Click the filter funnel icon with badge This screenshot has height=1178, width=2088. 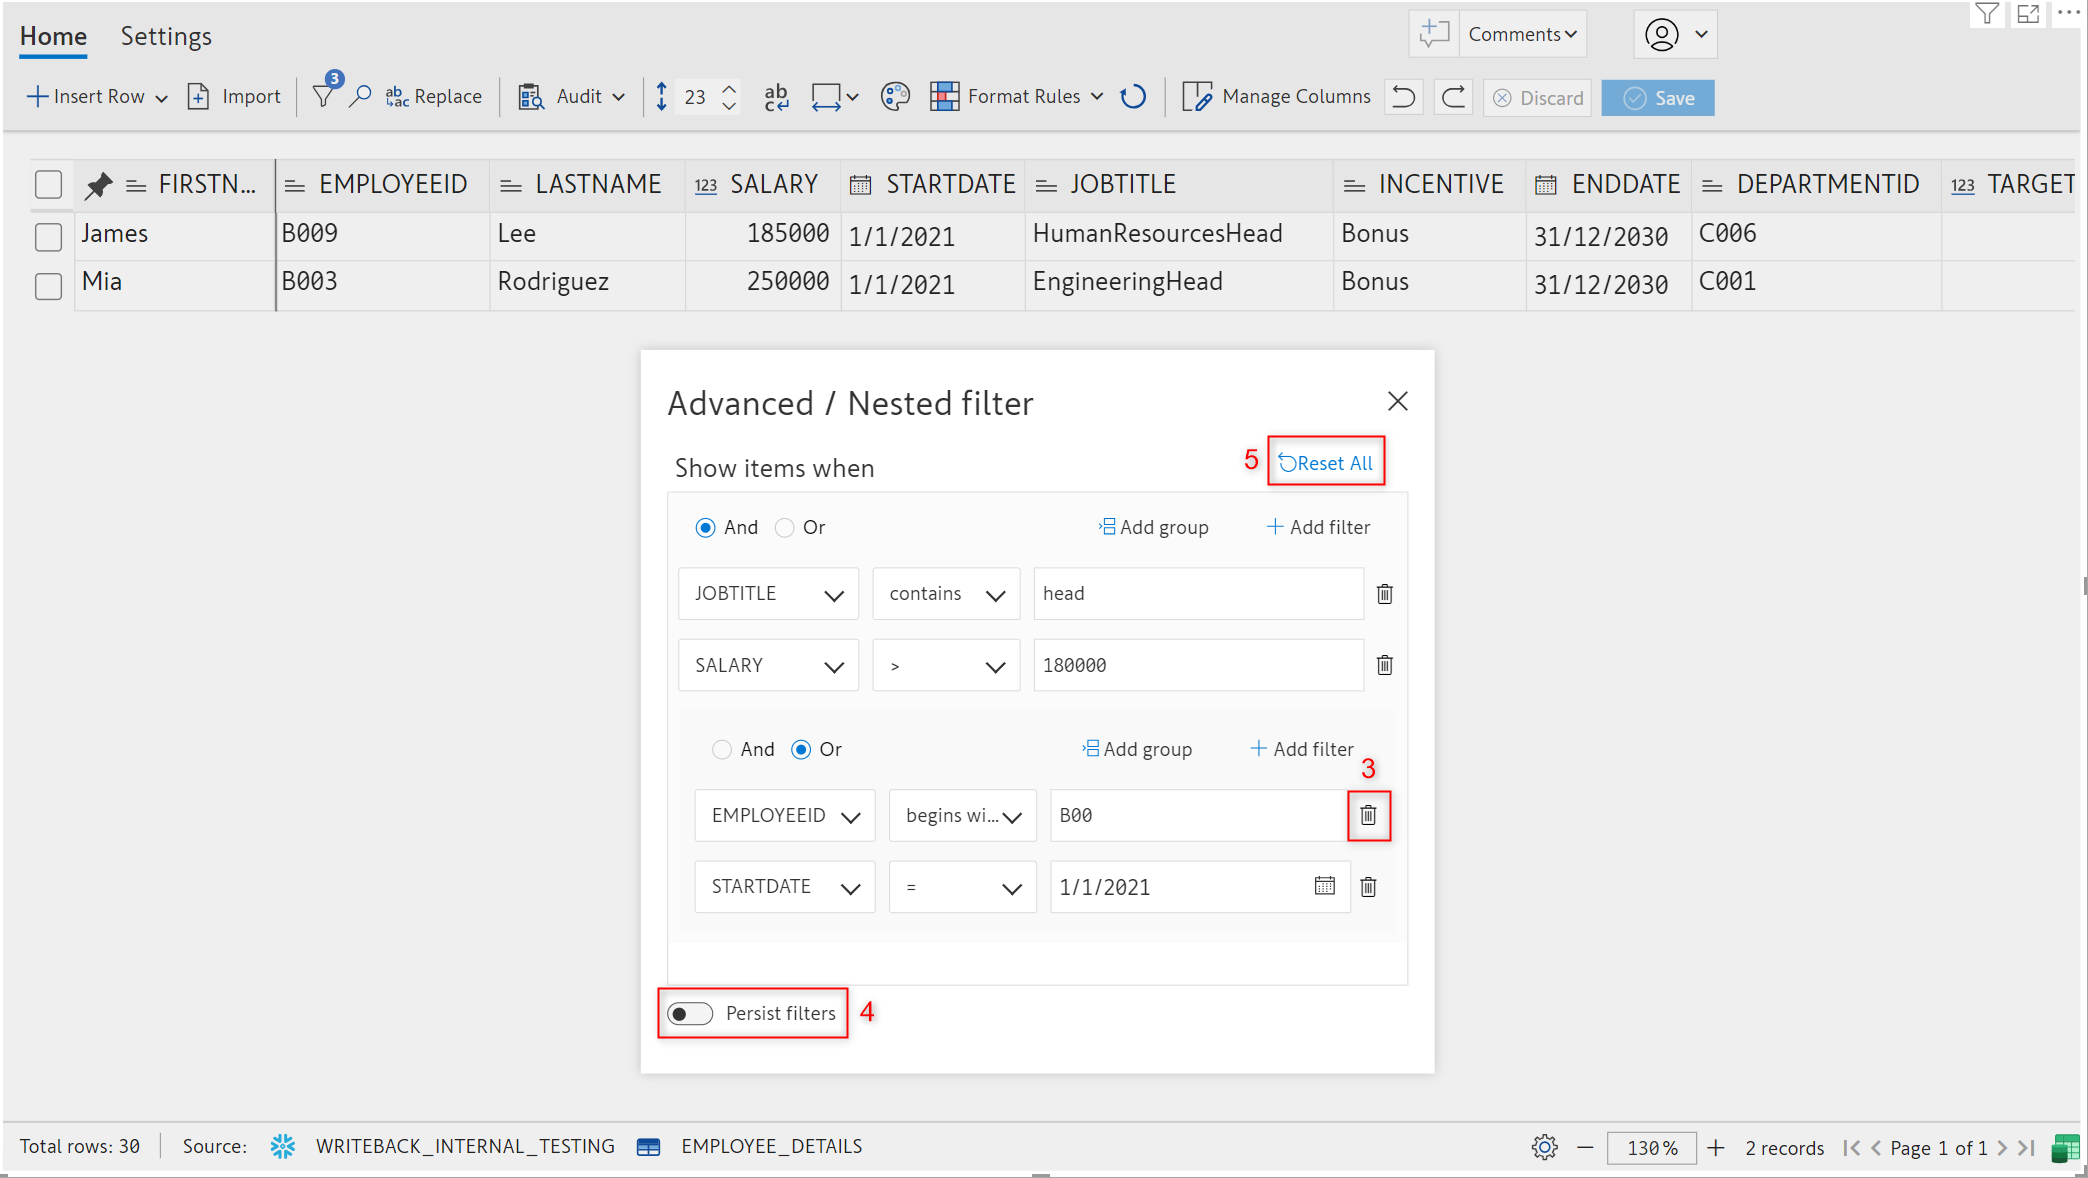tap(323, 96)
